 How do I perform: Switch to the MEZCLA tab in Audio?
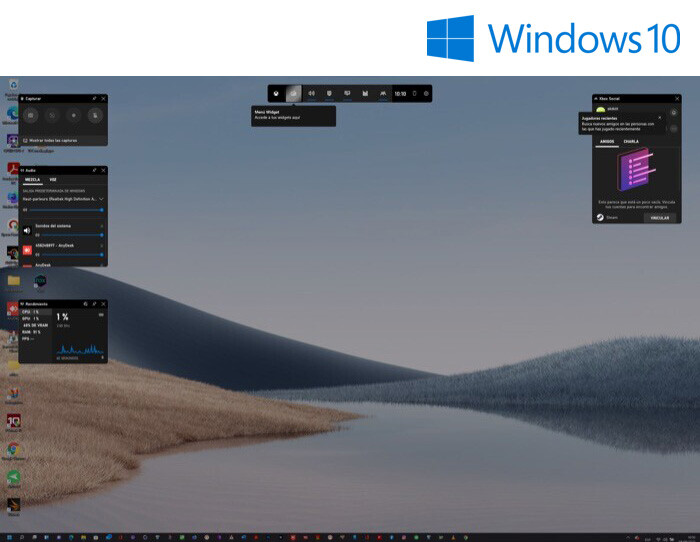point(32,179)
